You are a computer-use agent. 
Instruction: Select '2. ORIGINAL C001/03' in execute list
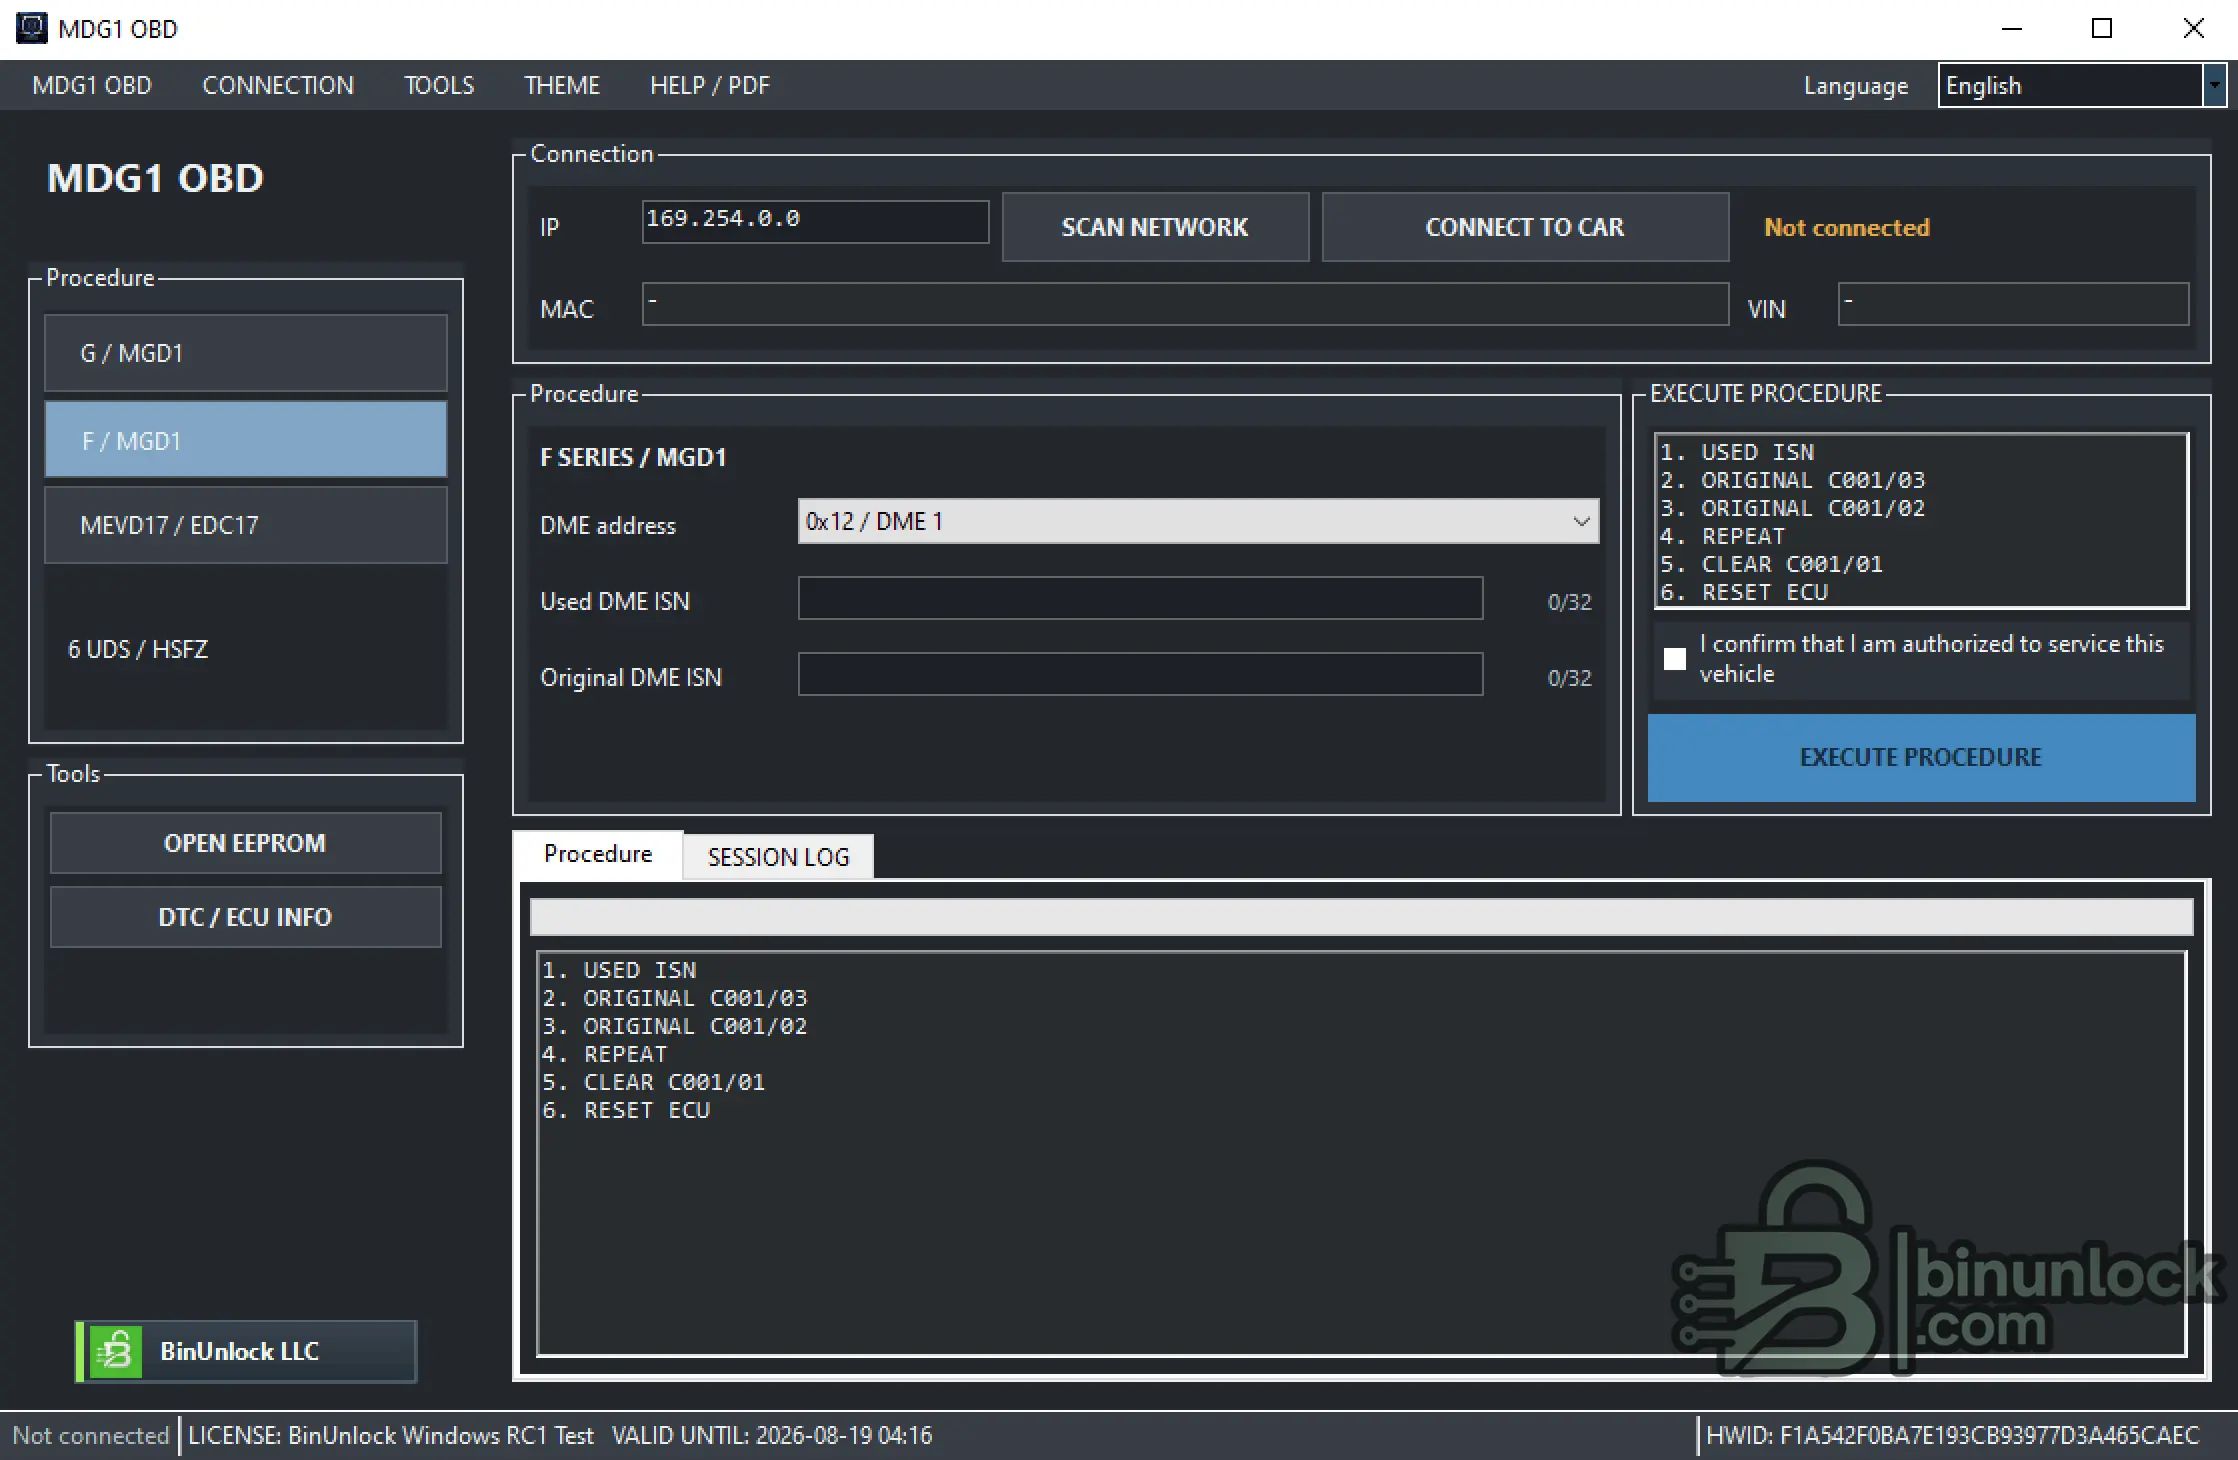point(1792,480)
